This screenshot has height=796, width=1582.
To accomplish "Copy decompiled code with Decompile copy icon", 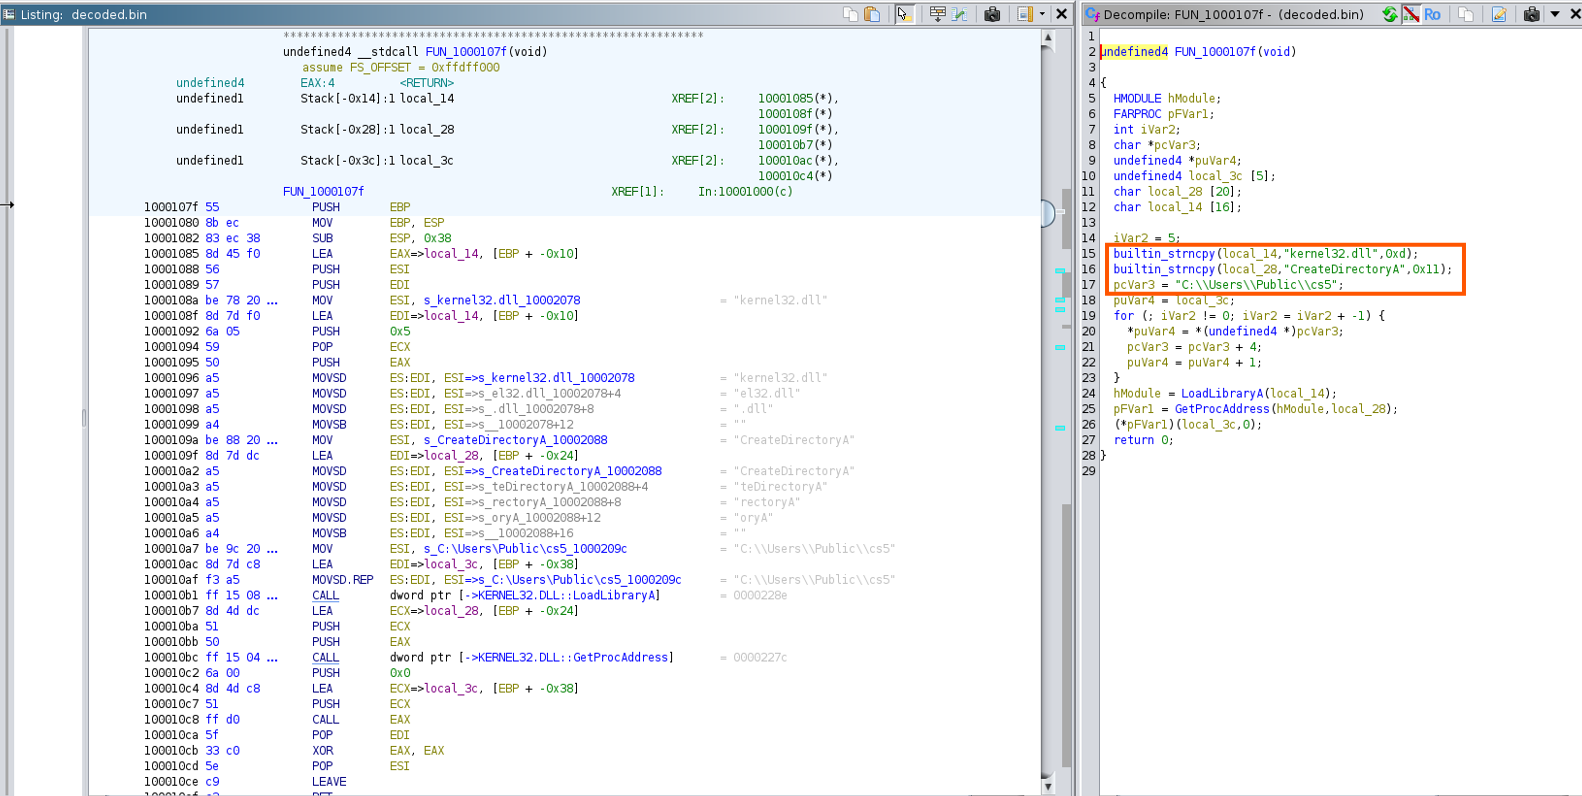I will (1466, 14).
